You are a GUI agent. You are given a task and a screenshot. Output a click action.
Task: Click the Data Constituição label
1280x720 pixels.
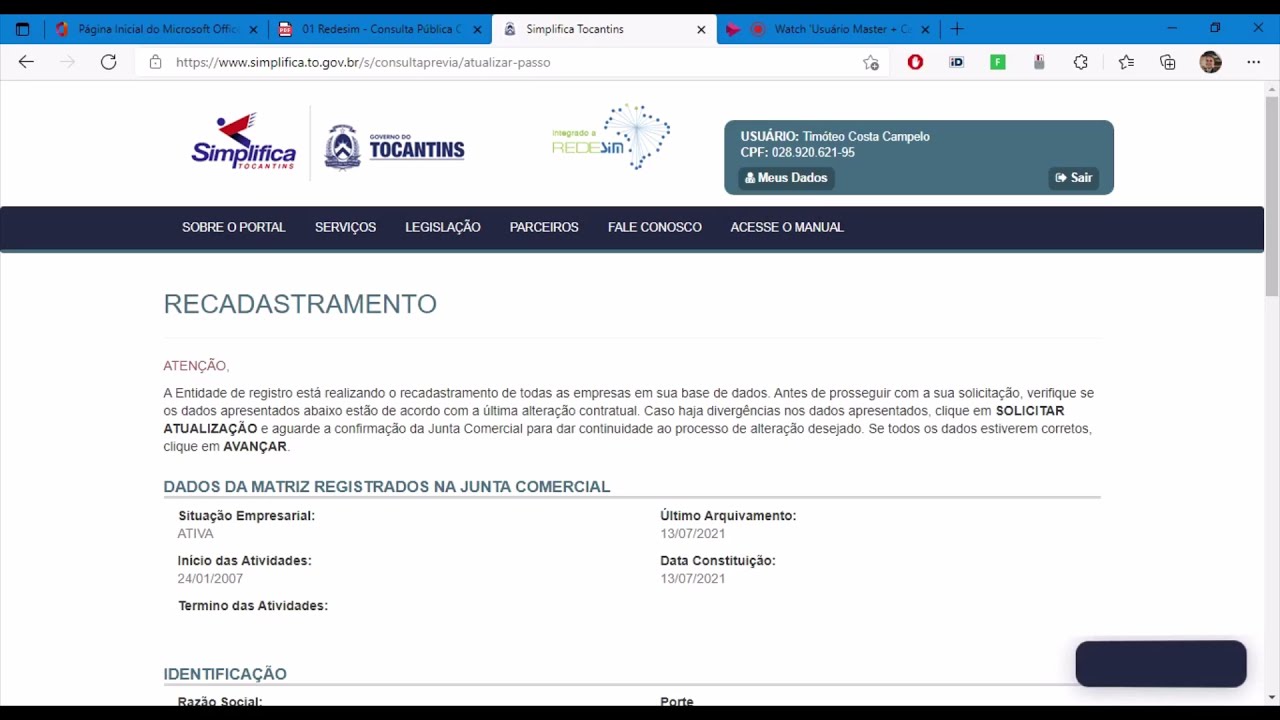(718, 561)
